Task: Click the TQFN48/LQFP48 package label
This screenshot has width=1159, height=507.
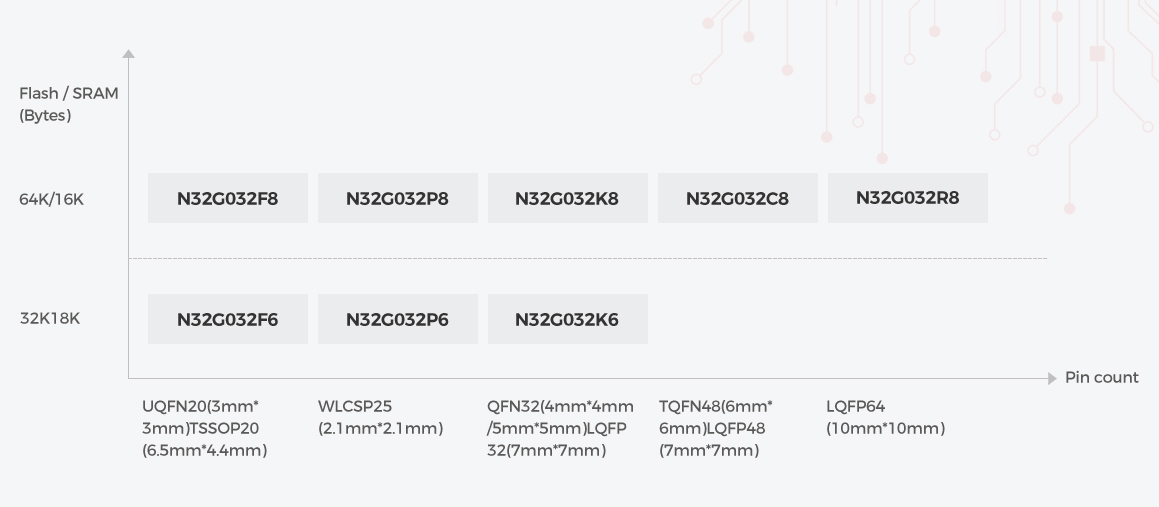Action: [716, 428]
